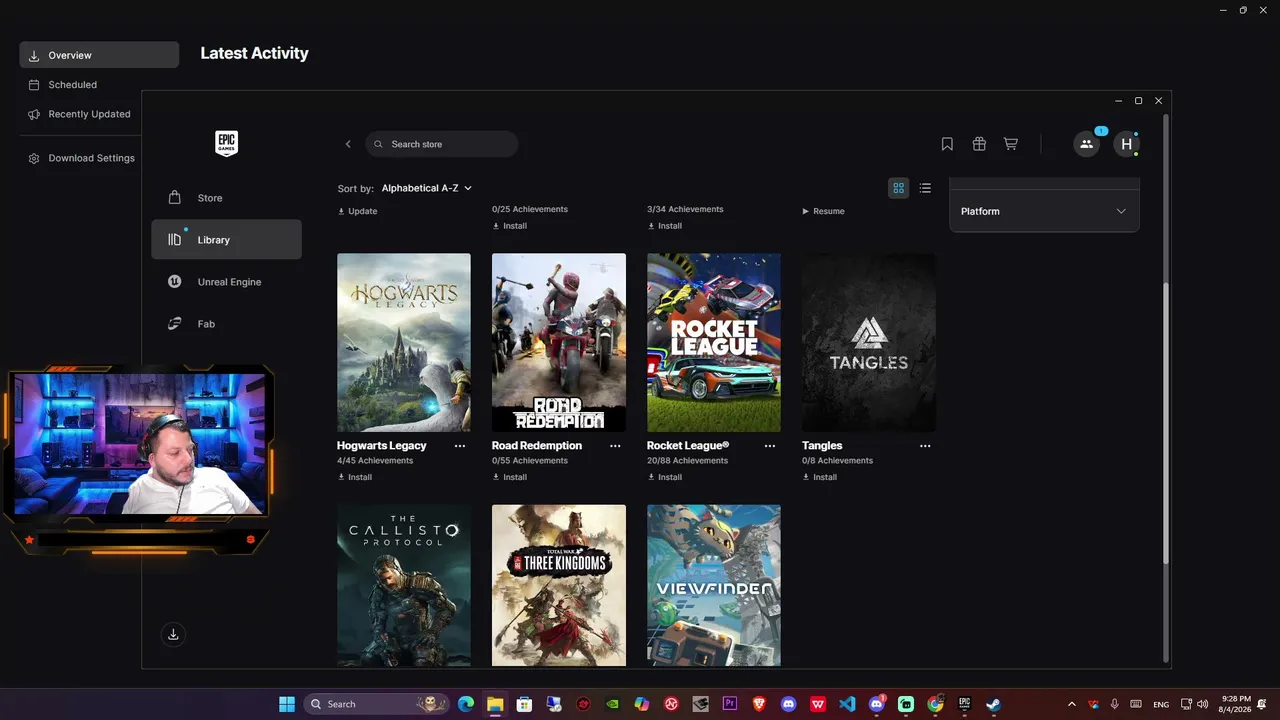This screenshot has height=720, width=1280.
Task: Click the Tangles cover art
Action: [869, 342]
